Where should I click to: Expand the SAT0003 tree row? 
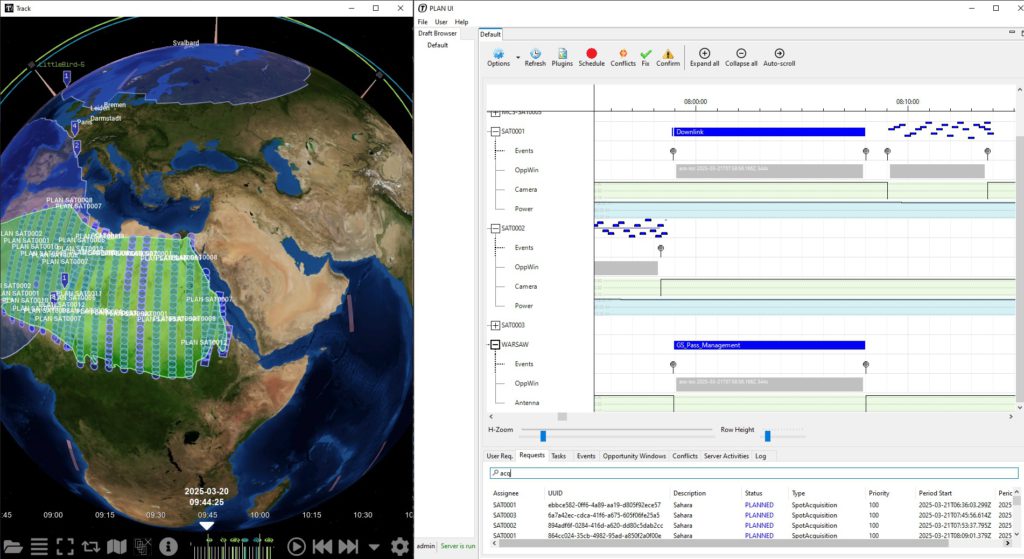[x=495, y=325]
